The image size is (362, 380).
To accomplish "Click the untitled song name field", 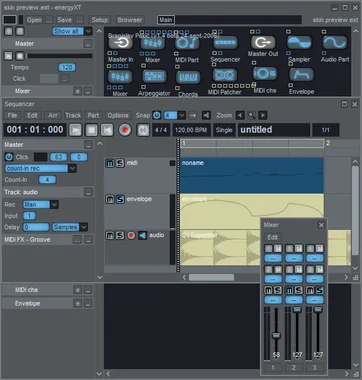I will pos(273,130).
